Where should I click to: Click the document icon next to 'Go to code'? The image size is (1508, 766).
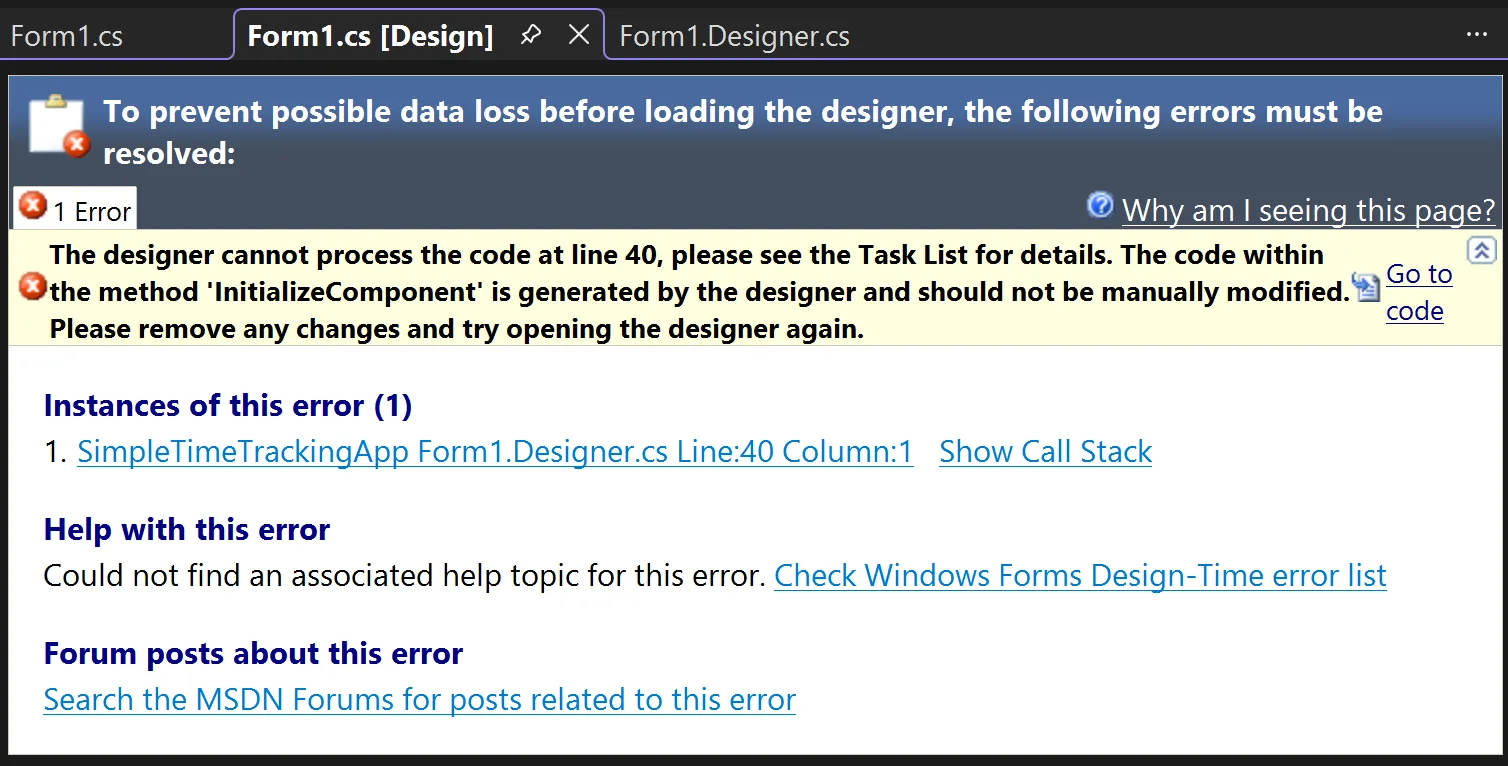point(1364,286)
